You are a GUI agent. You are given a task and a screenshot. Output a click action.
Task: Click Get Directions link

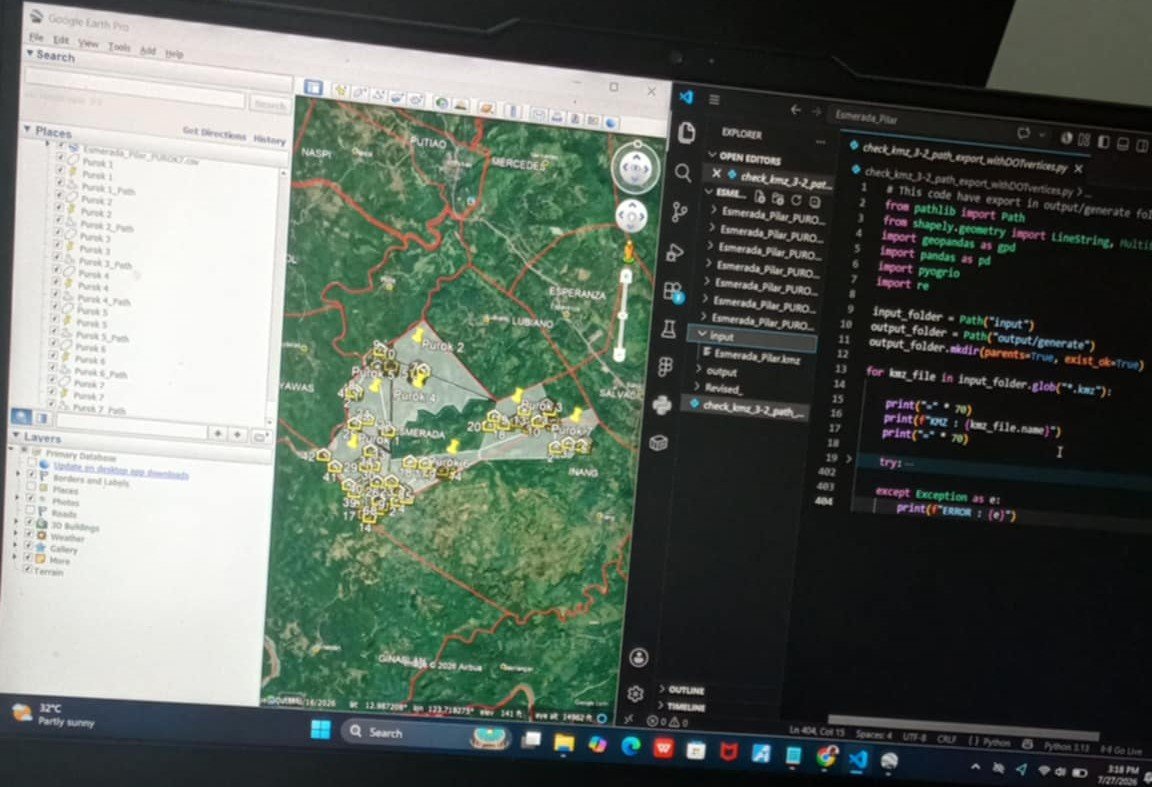pos(214,134)
